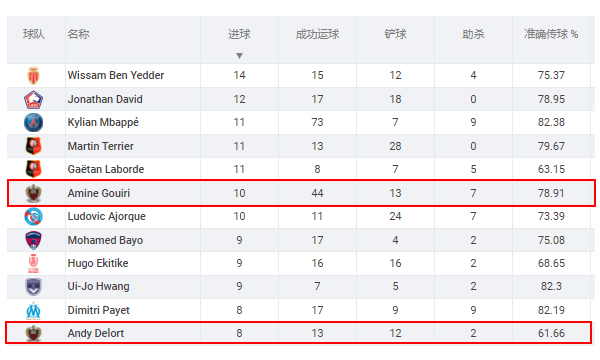Open Wissam Ben Yedder player link
600x360 pixels.
pos(116,75)
